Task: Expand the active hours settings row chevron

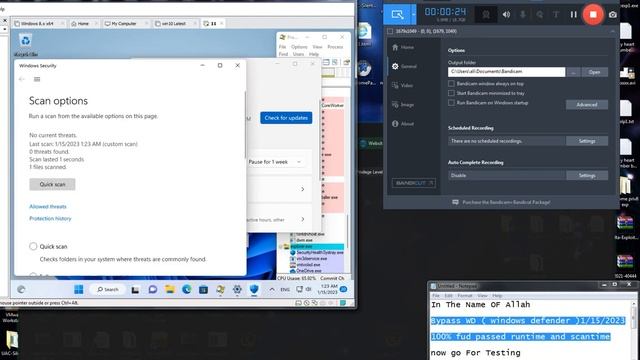Action: click(x=302, y=219)
